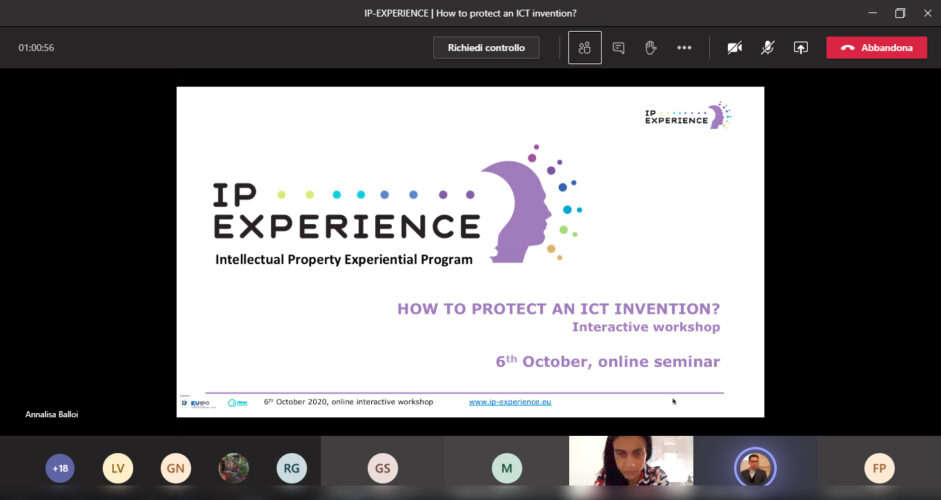Select participant tile GS
Viewport: 941px width, 500px height.
pos(382,468)
